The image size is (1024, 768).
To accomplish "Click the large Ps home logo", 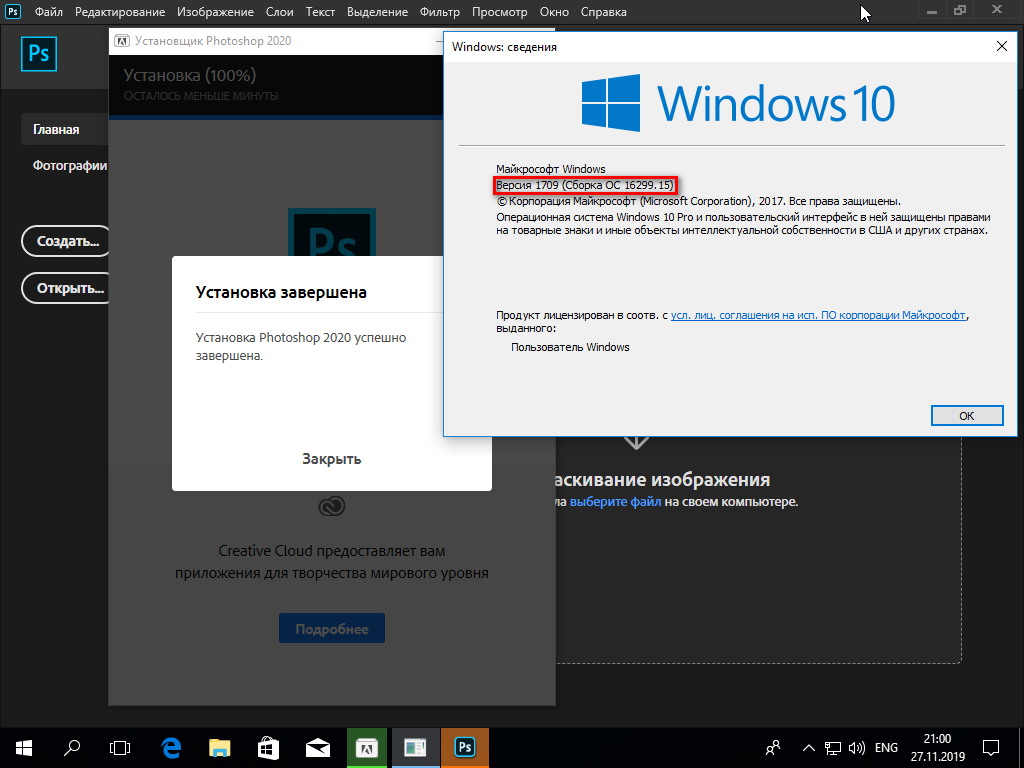I will [x=39, y=54].
